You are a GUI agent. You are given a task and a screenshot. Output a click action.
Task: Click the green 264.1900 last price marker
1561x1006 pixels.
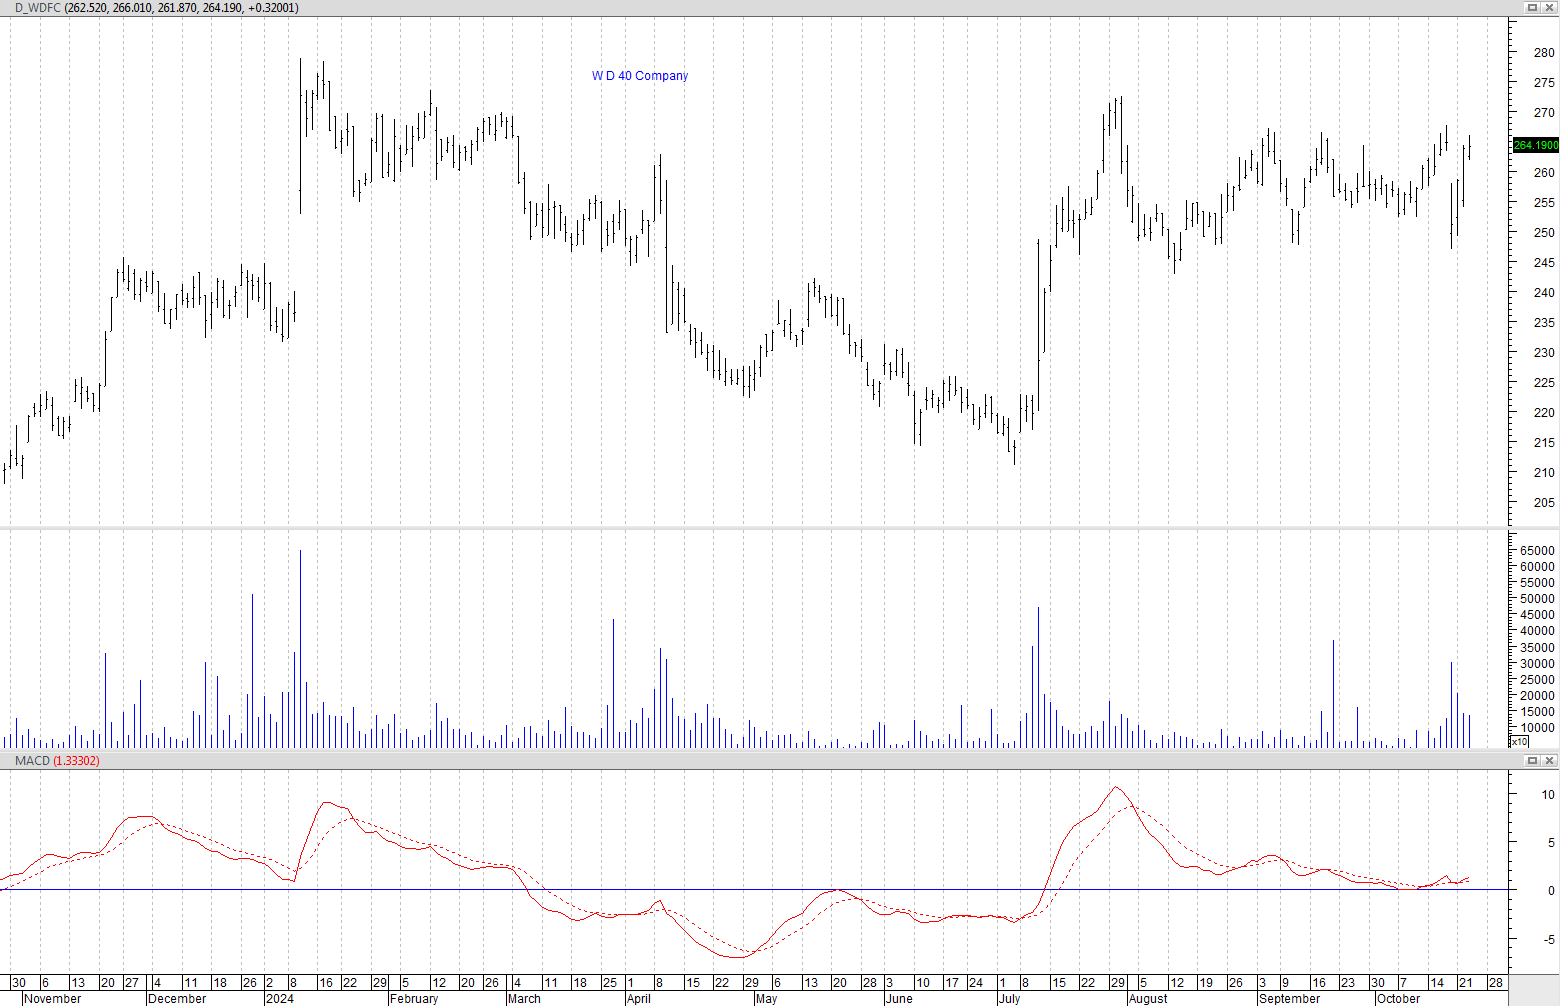pos(1535,145)
